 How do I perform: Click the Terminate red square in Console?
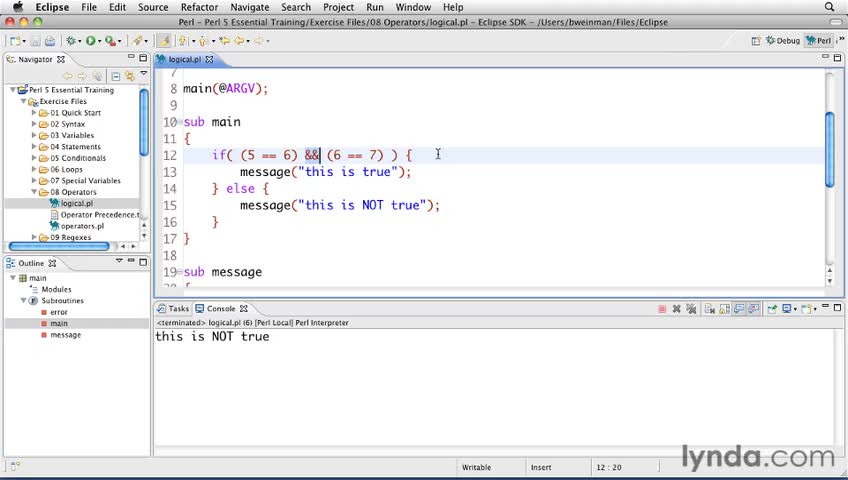(662, 309)
